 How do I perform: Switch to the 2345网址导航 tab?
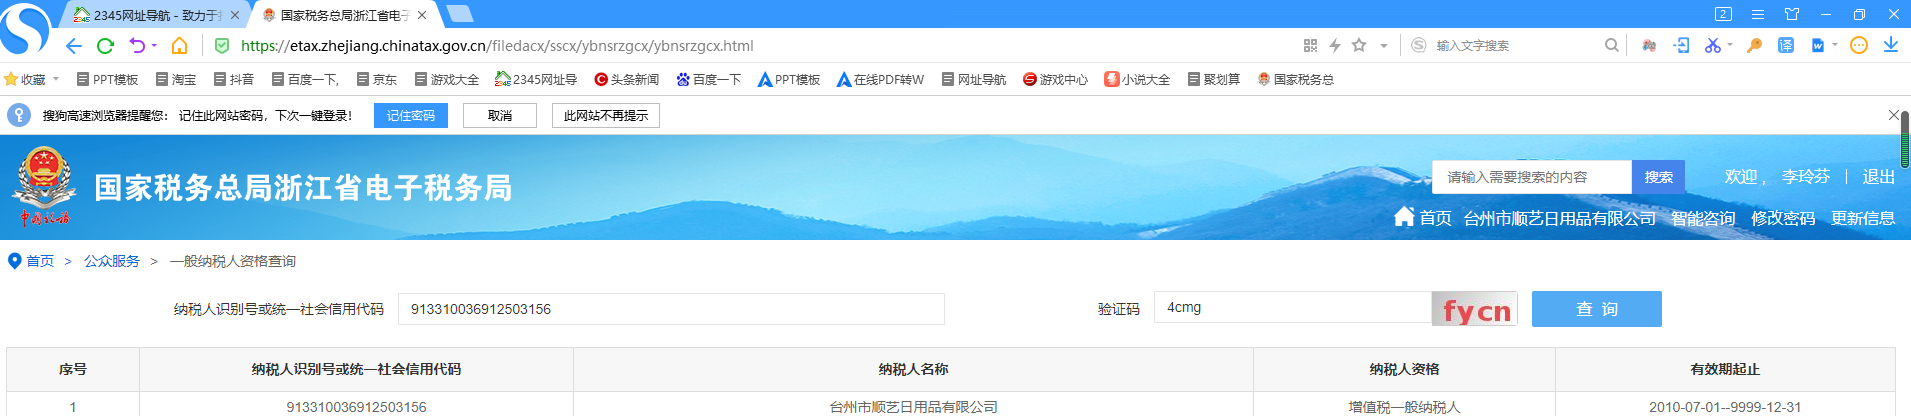point(157,15)
